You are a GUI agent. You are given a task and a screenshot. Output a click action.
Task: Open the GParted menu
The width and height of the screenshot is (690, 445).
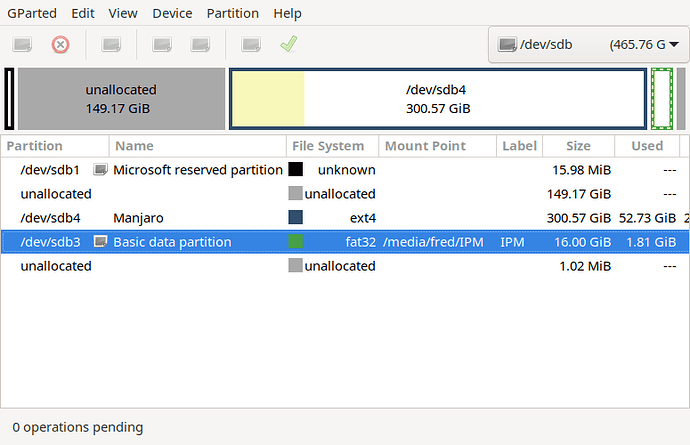(x=32, y=13)
